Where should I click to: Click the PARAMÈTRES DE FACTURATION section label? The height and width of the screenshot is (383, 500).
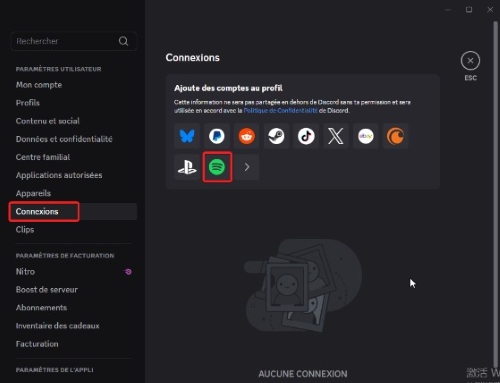tap(65, 256)
